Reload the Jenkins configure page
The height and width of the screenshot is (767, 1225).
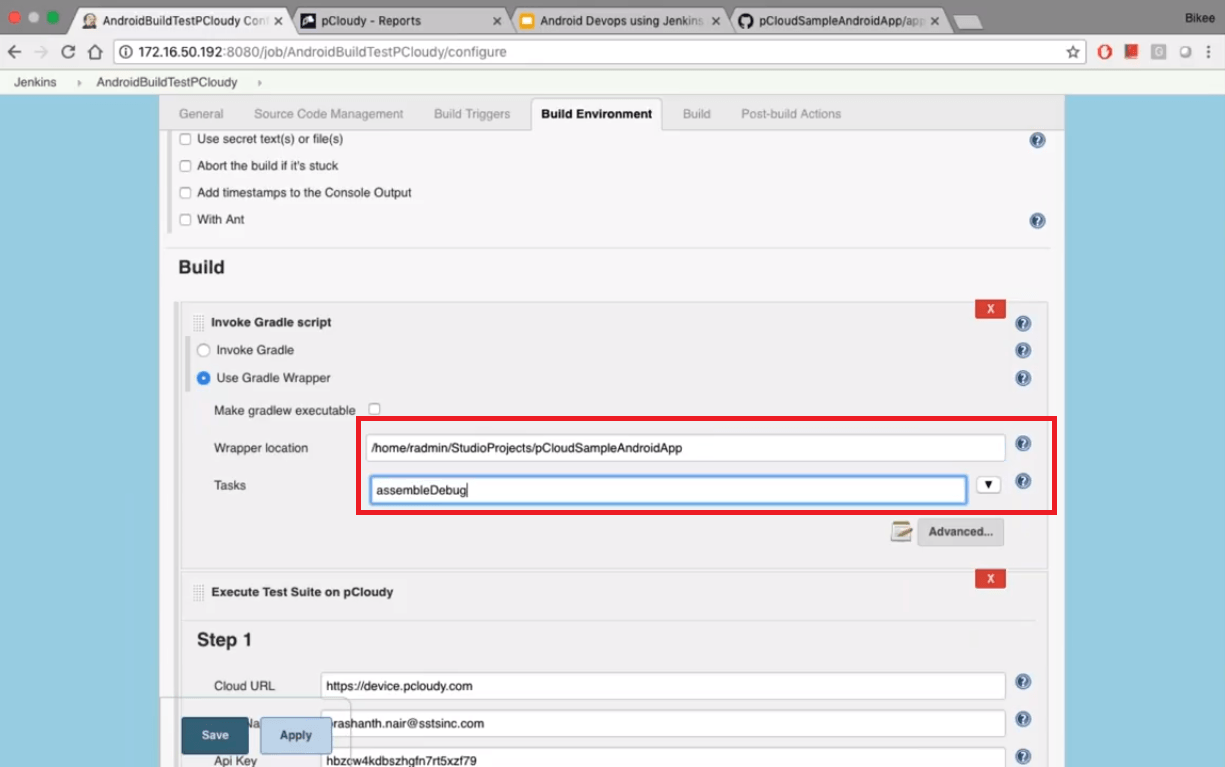click(x=68, y=52)
